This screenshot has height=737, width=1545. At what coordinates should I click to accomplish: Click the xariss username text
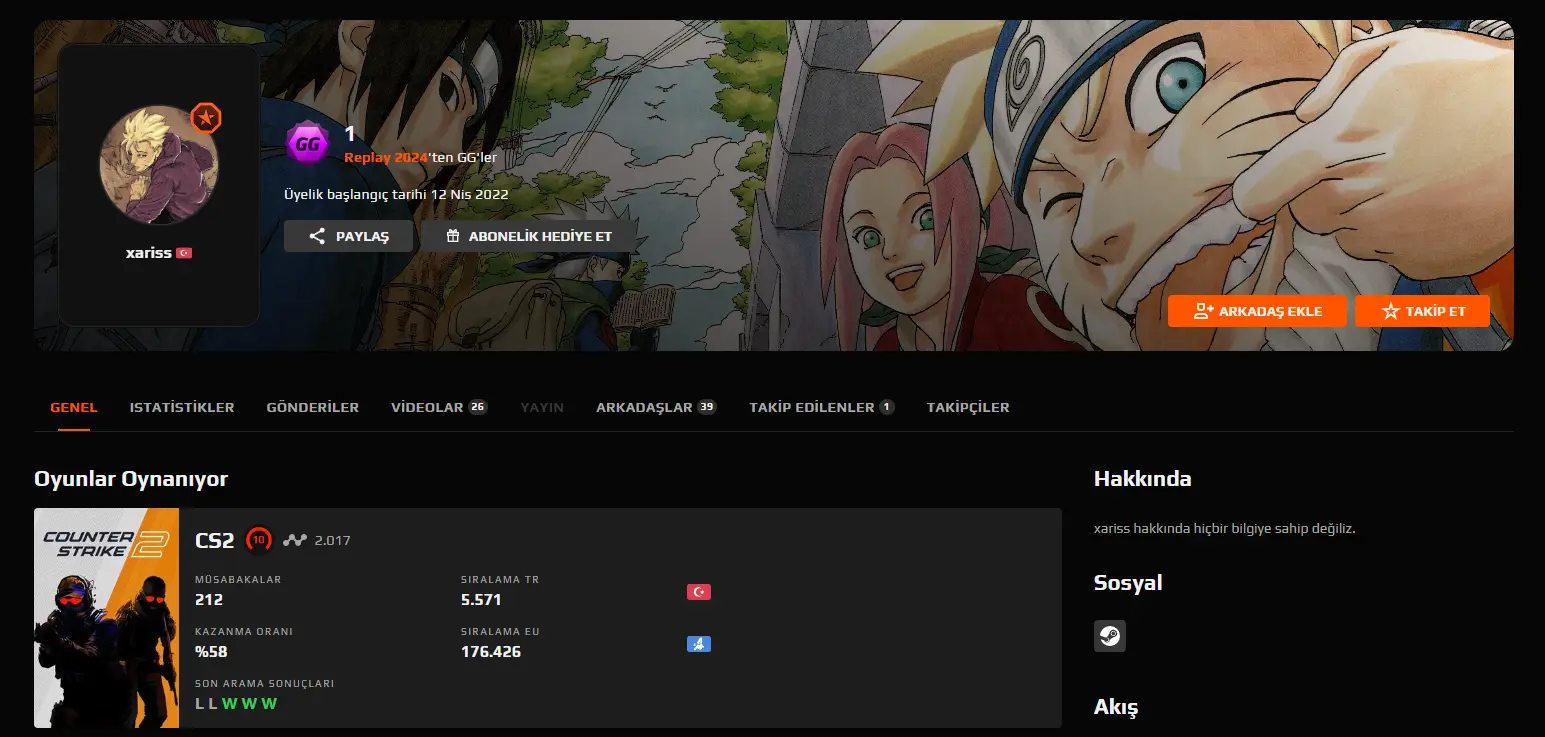pos(149,254)
